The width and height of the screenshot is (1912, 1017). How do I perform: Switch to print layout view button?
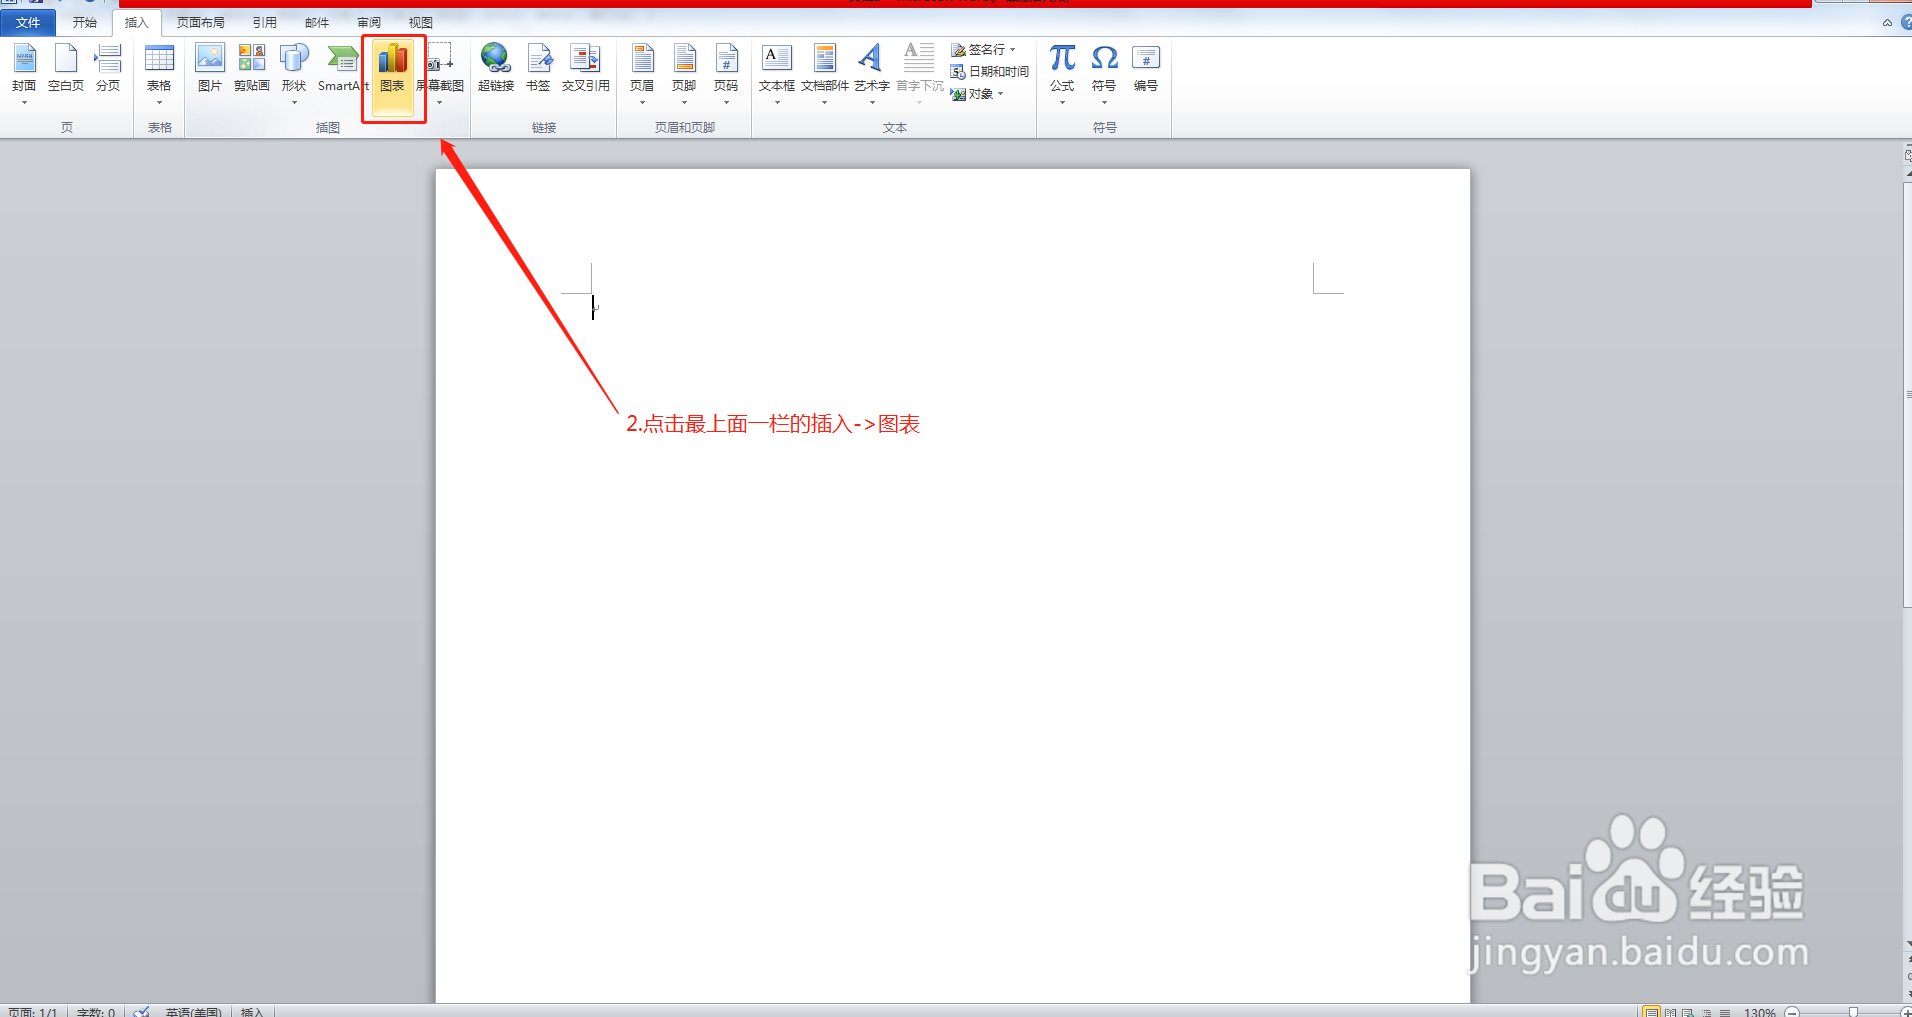tap(1652, 1012)
